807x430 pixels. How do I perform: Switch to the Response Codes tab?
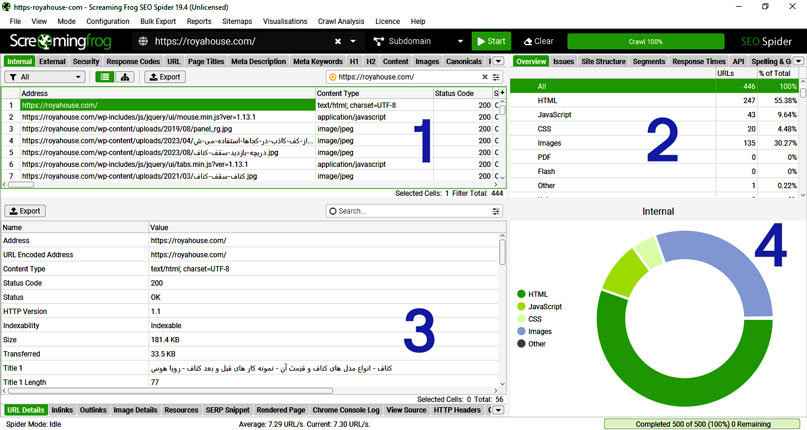point(133,61)
